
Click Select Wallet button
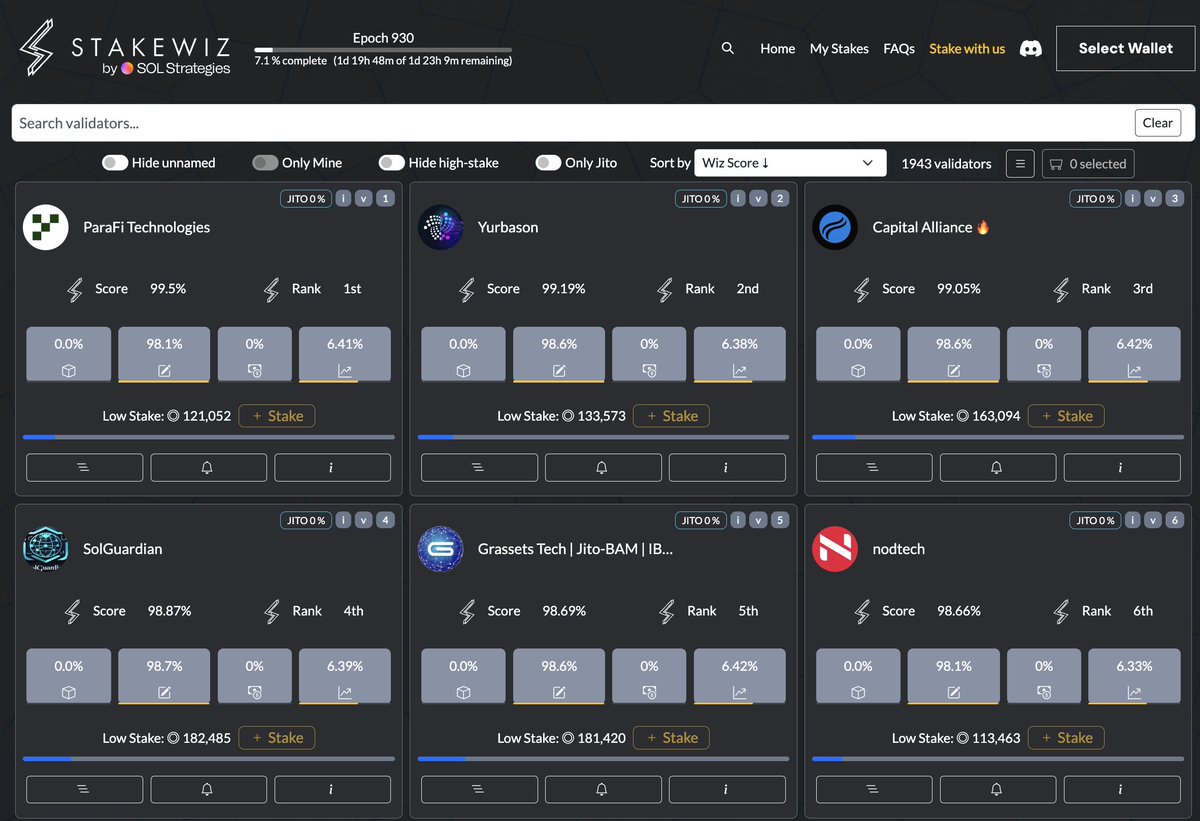click(1125, 48)
